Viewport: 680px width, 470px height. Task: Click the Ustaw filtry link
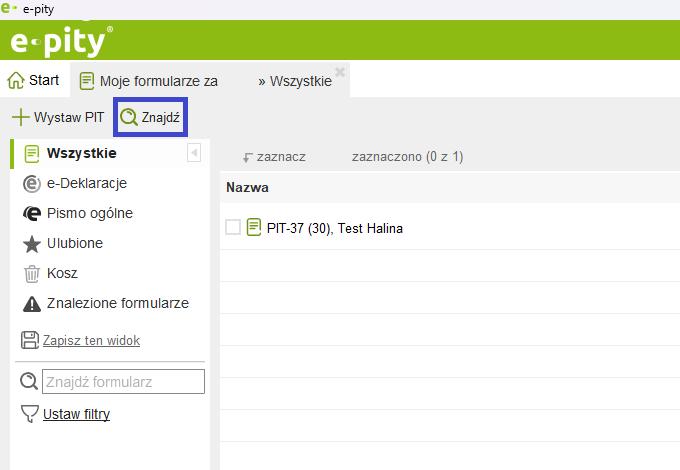76,414
